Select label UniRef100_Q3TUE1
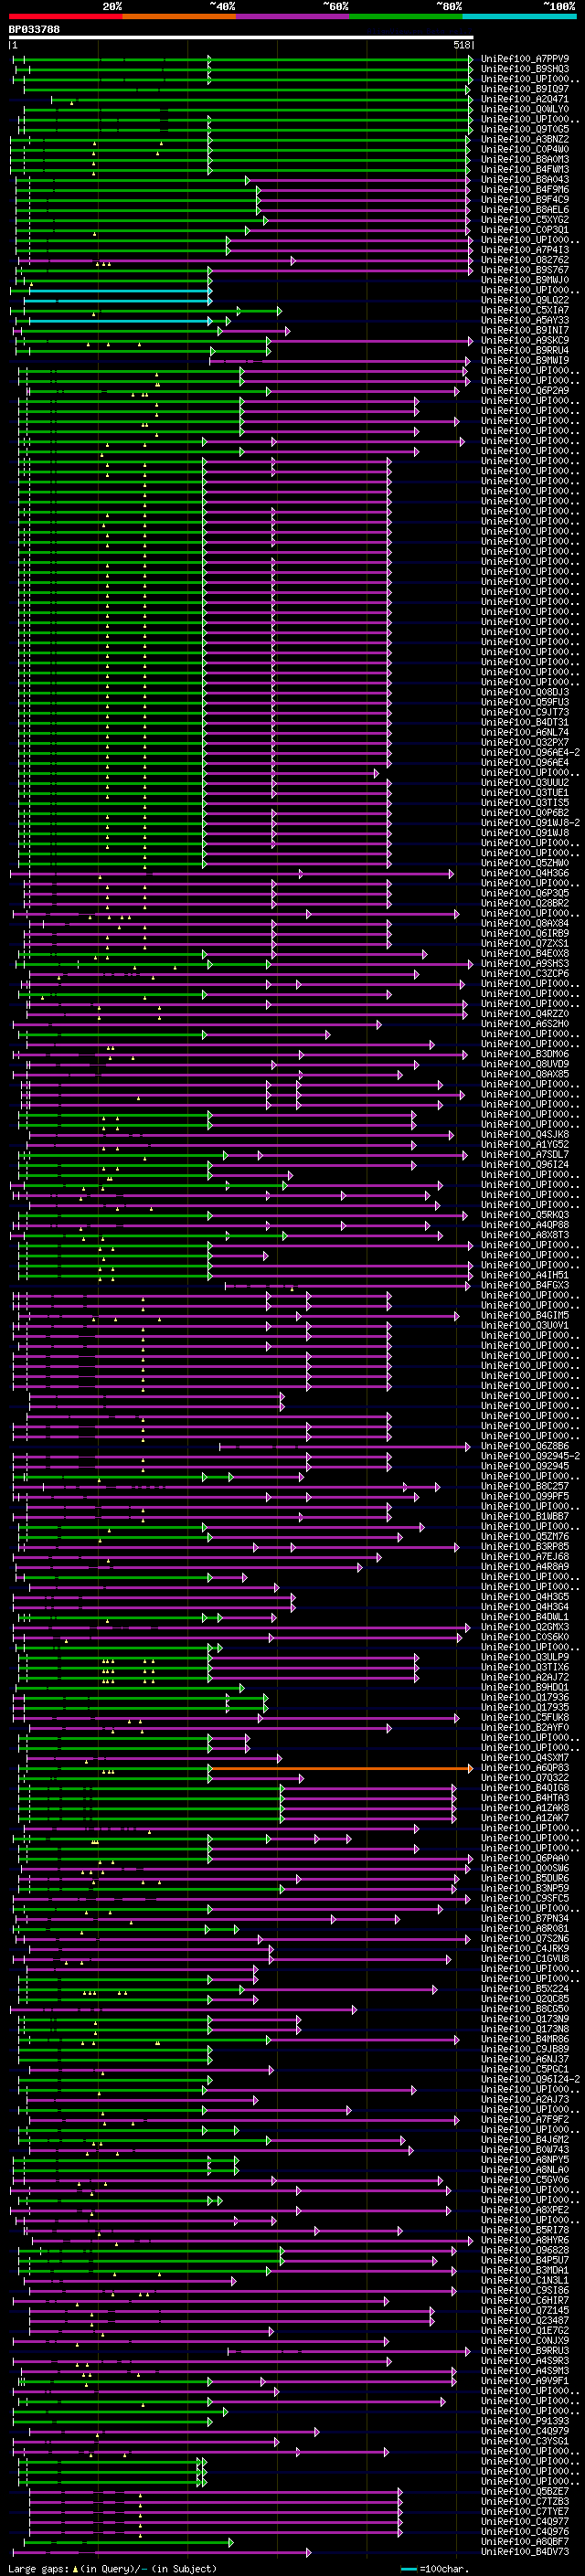This screenshot has height=2576, width=585. (x=525, y=792)
